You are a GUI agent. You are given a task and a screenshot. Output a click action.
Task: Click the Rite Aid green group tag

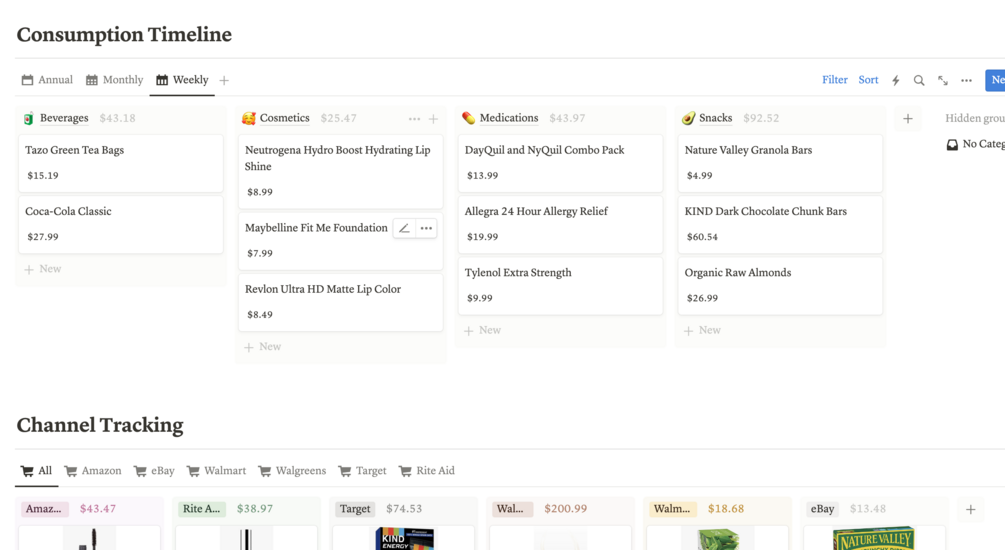(x=201, y=509)
